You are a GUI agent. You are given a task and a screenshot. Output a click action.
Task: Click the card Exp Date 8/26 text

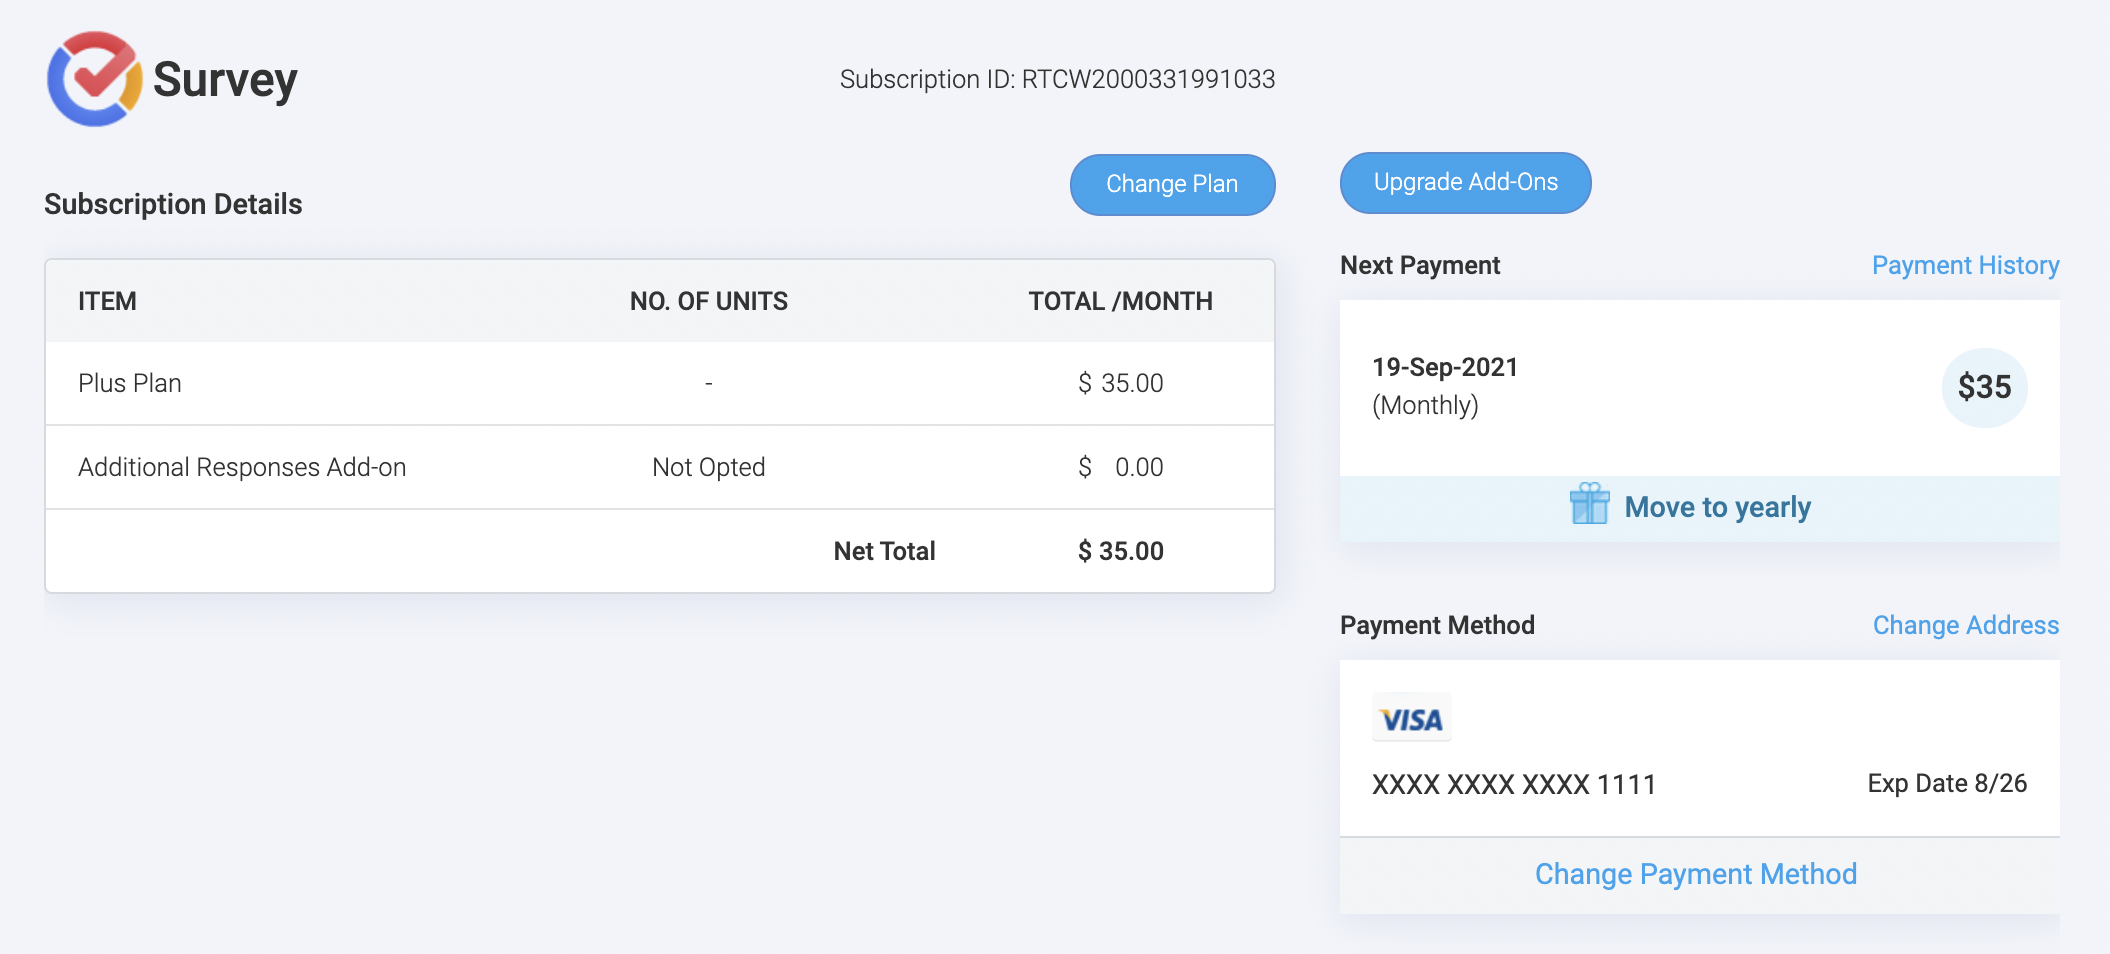pos(1946,783)
